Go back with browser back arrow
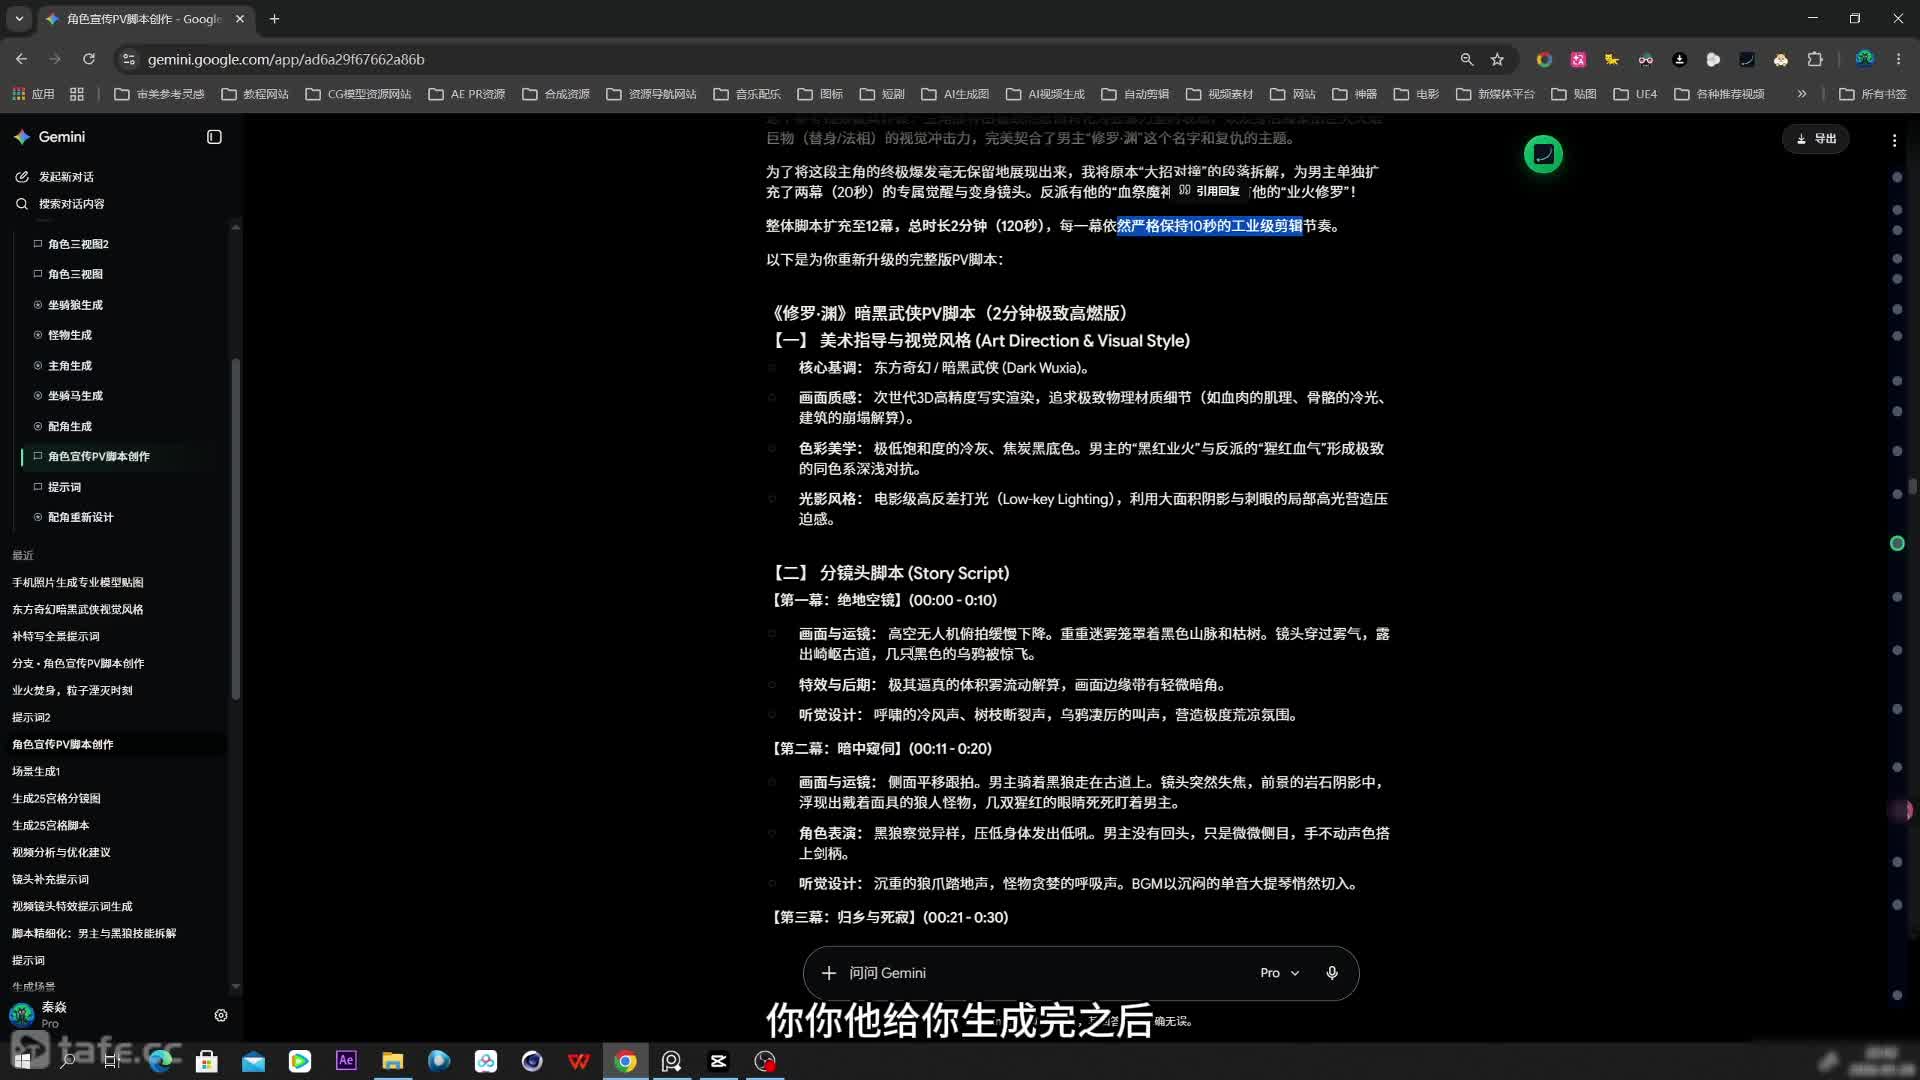This screenshot has height=1080, width=1920. click(x=21, y=59)
